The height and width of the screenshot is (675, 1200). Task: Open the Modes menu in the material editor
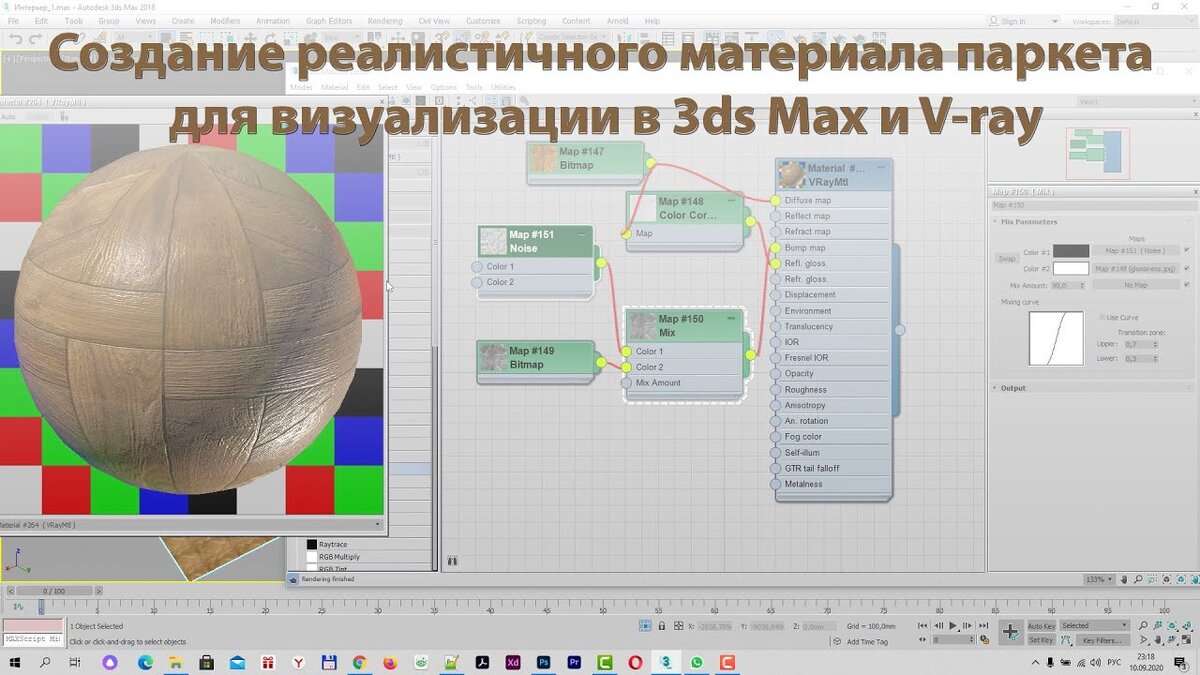click(301, 87)
